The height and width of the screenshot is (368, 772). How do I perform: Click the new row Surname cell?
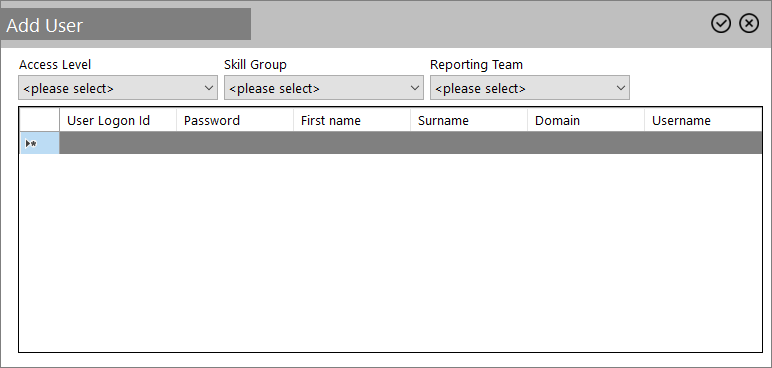pyautogui.click(x=469, y=143)
